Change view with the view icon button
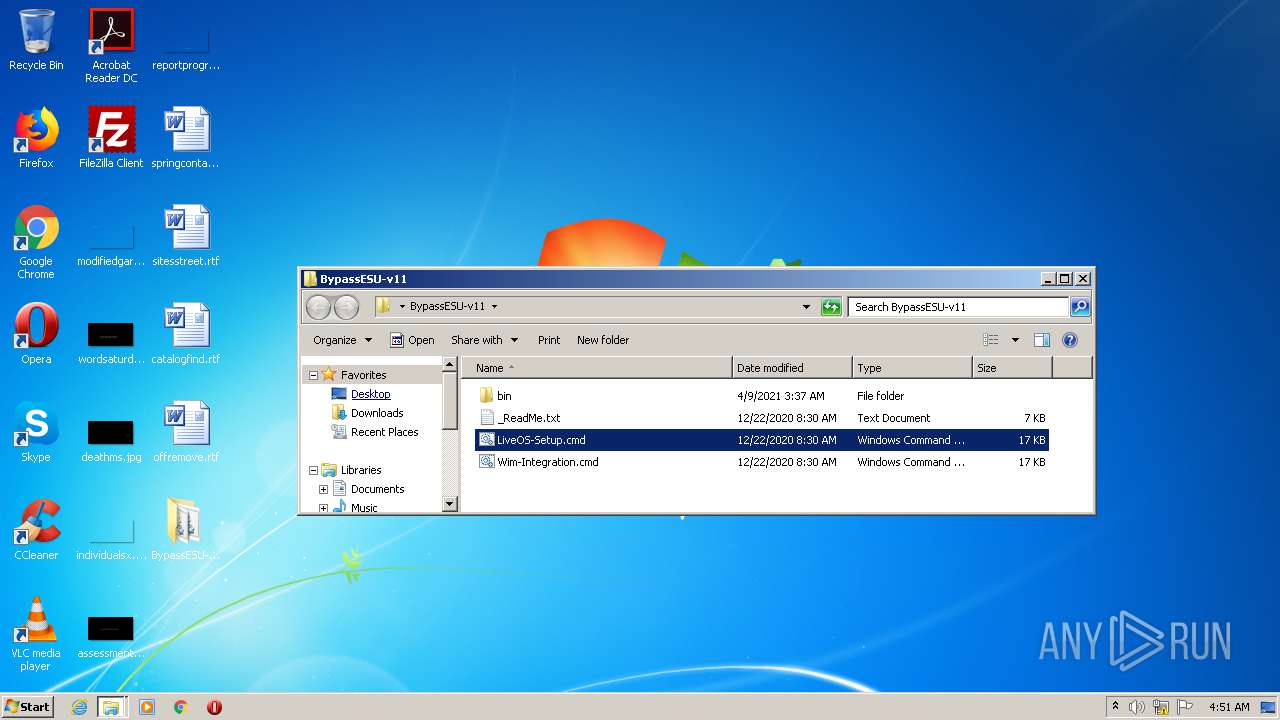 991,340
